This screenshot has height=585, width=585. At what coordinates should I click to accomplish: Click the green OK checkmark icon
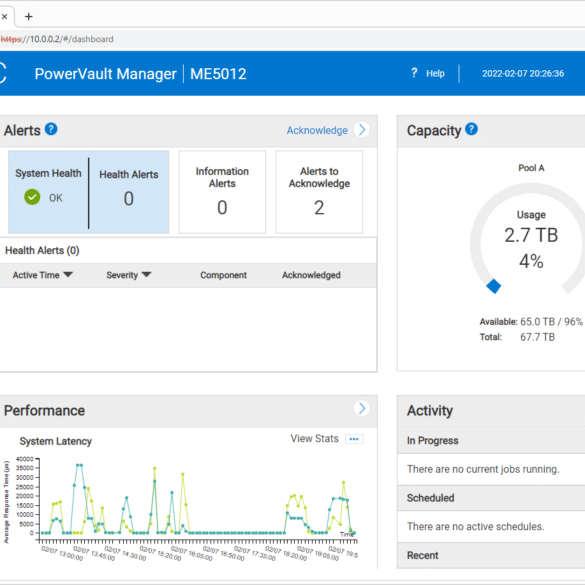pyautogui.click(x=32, y=197)
